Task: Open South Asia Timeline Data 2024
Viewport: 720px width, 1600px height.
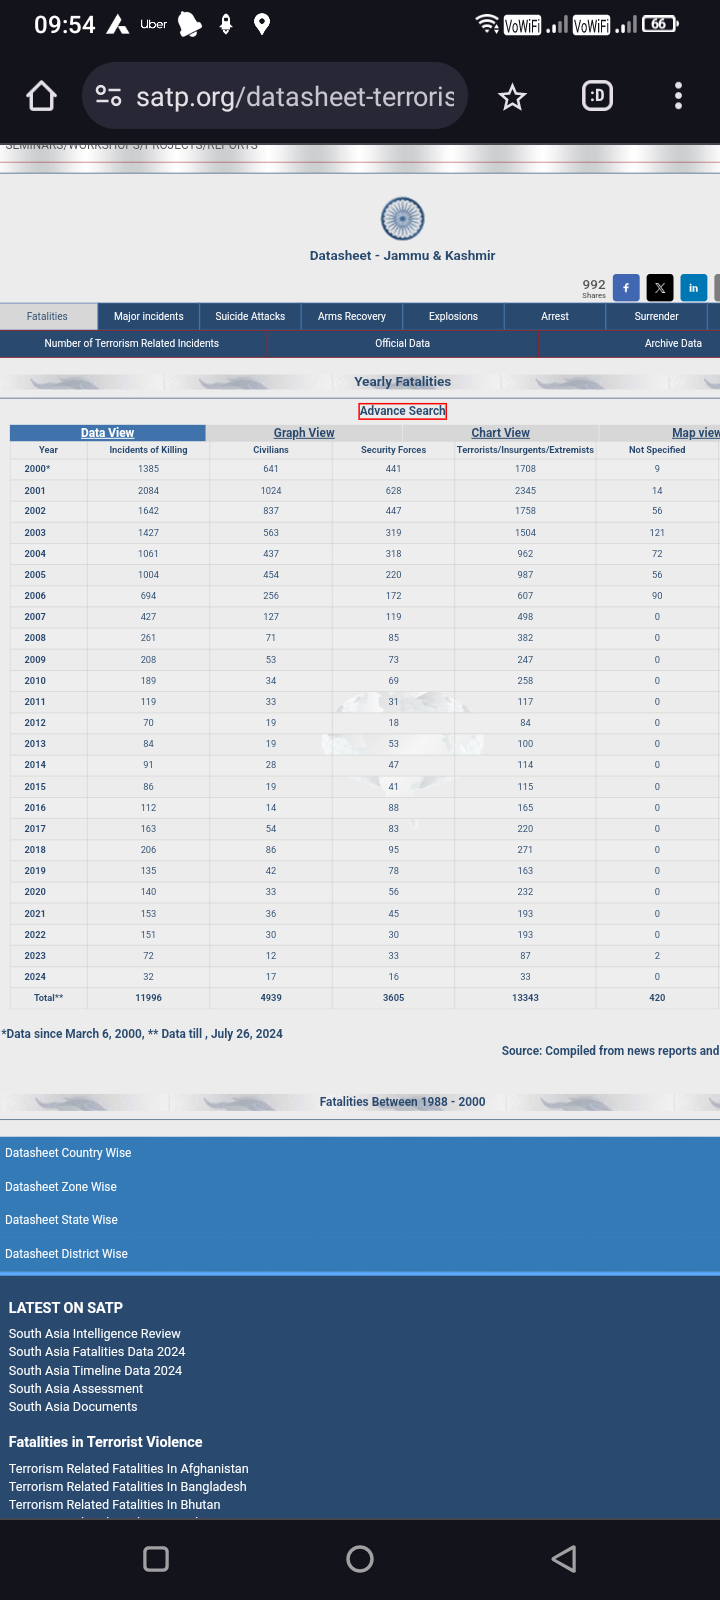Action: point(95,1371)
